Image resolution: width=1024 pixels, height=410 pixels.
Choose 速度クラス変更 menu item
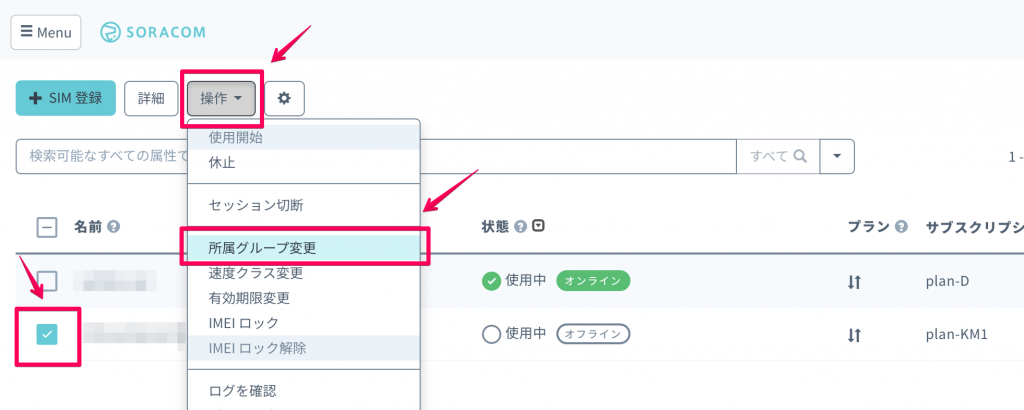point(256,273)
